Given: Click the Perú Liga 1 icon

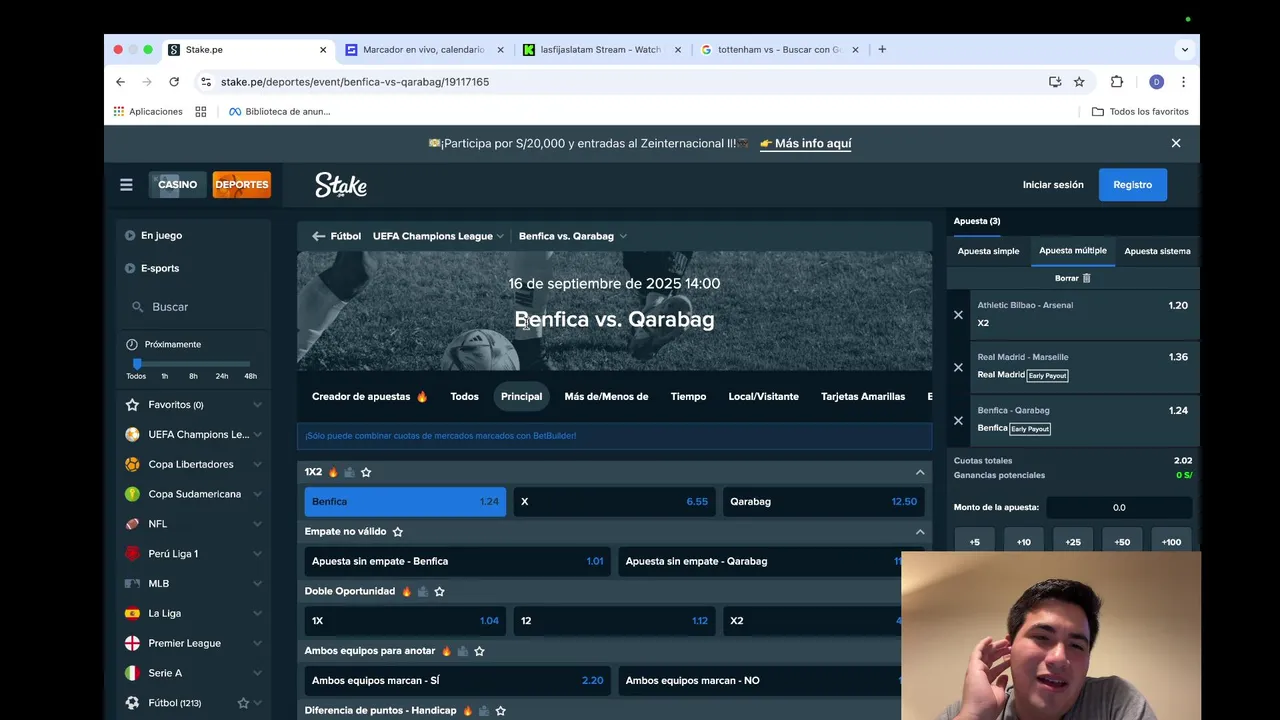Looking at the screenshot, I should 132,554.
